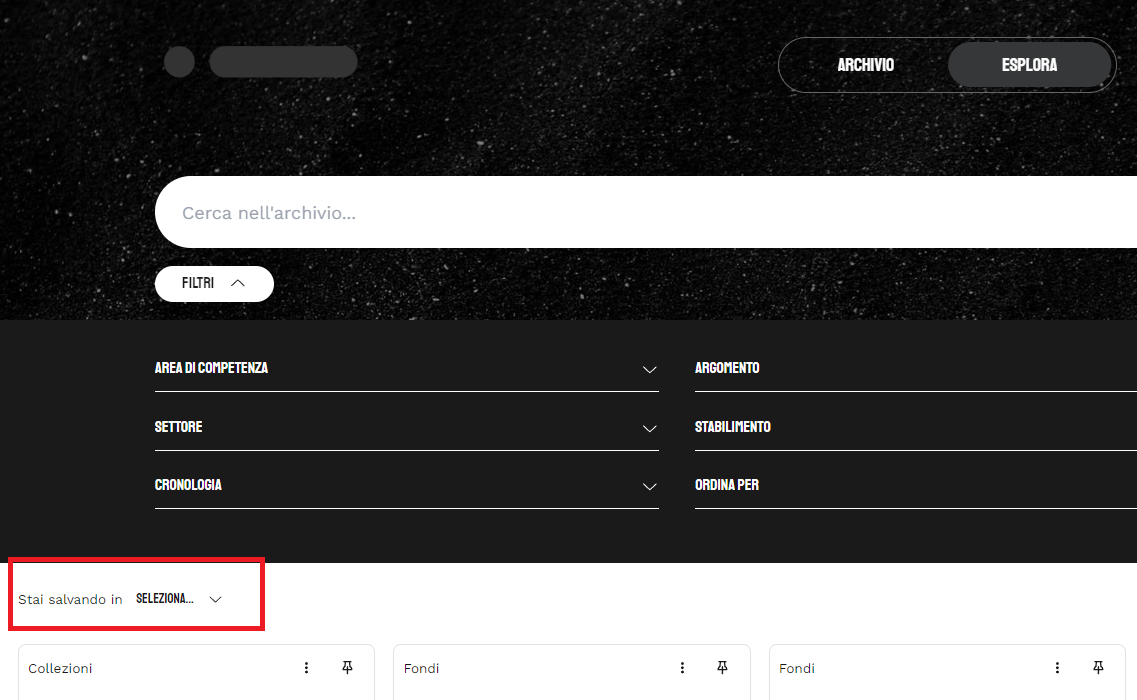Viewport: 1137px width, 700px height.
Task: Click the round site logo in header
Action: tap(179, 62)
